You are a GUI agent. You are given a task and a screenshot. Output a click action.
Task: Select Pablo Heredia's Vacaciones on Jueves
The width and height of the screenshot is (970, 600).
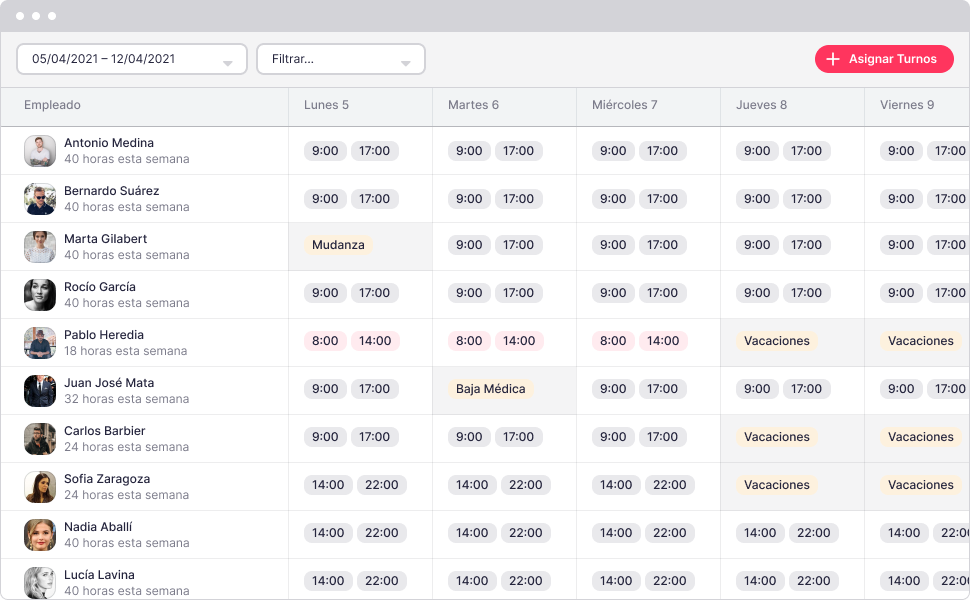776,340
